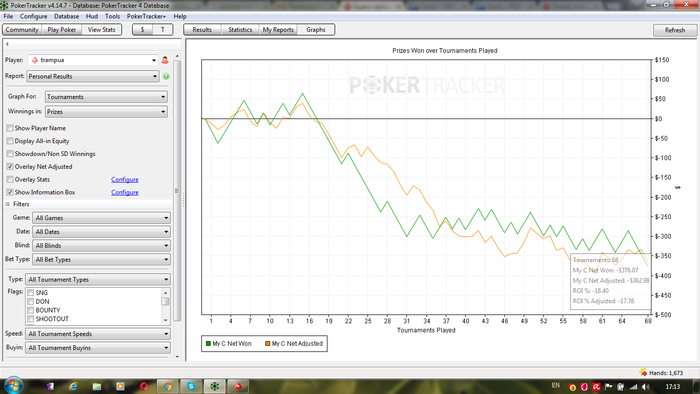Enable Show Player Name checkbox
700x394 pixels.
click(x=10, y=128)
